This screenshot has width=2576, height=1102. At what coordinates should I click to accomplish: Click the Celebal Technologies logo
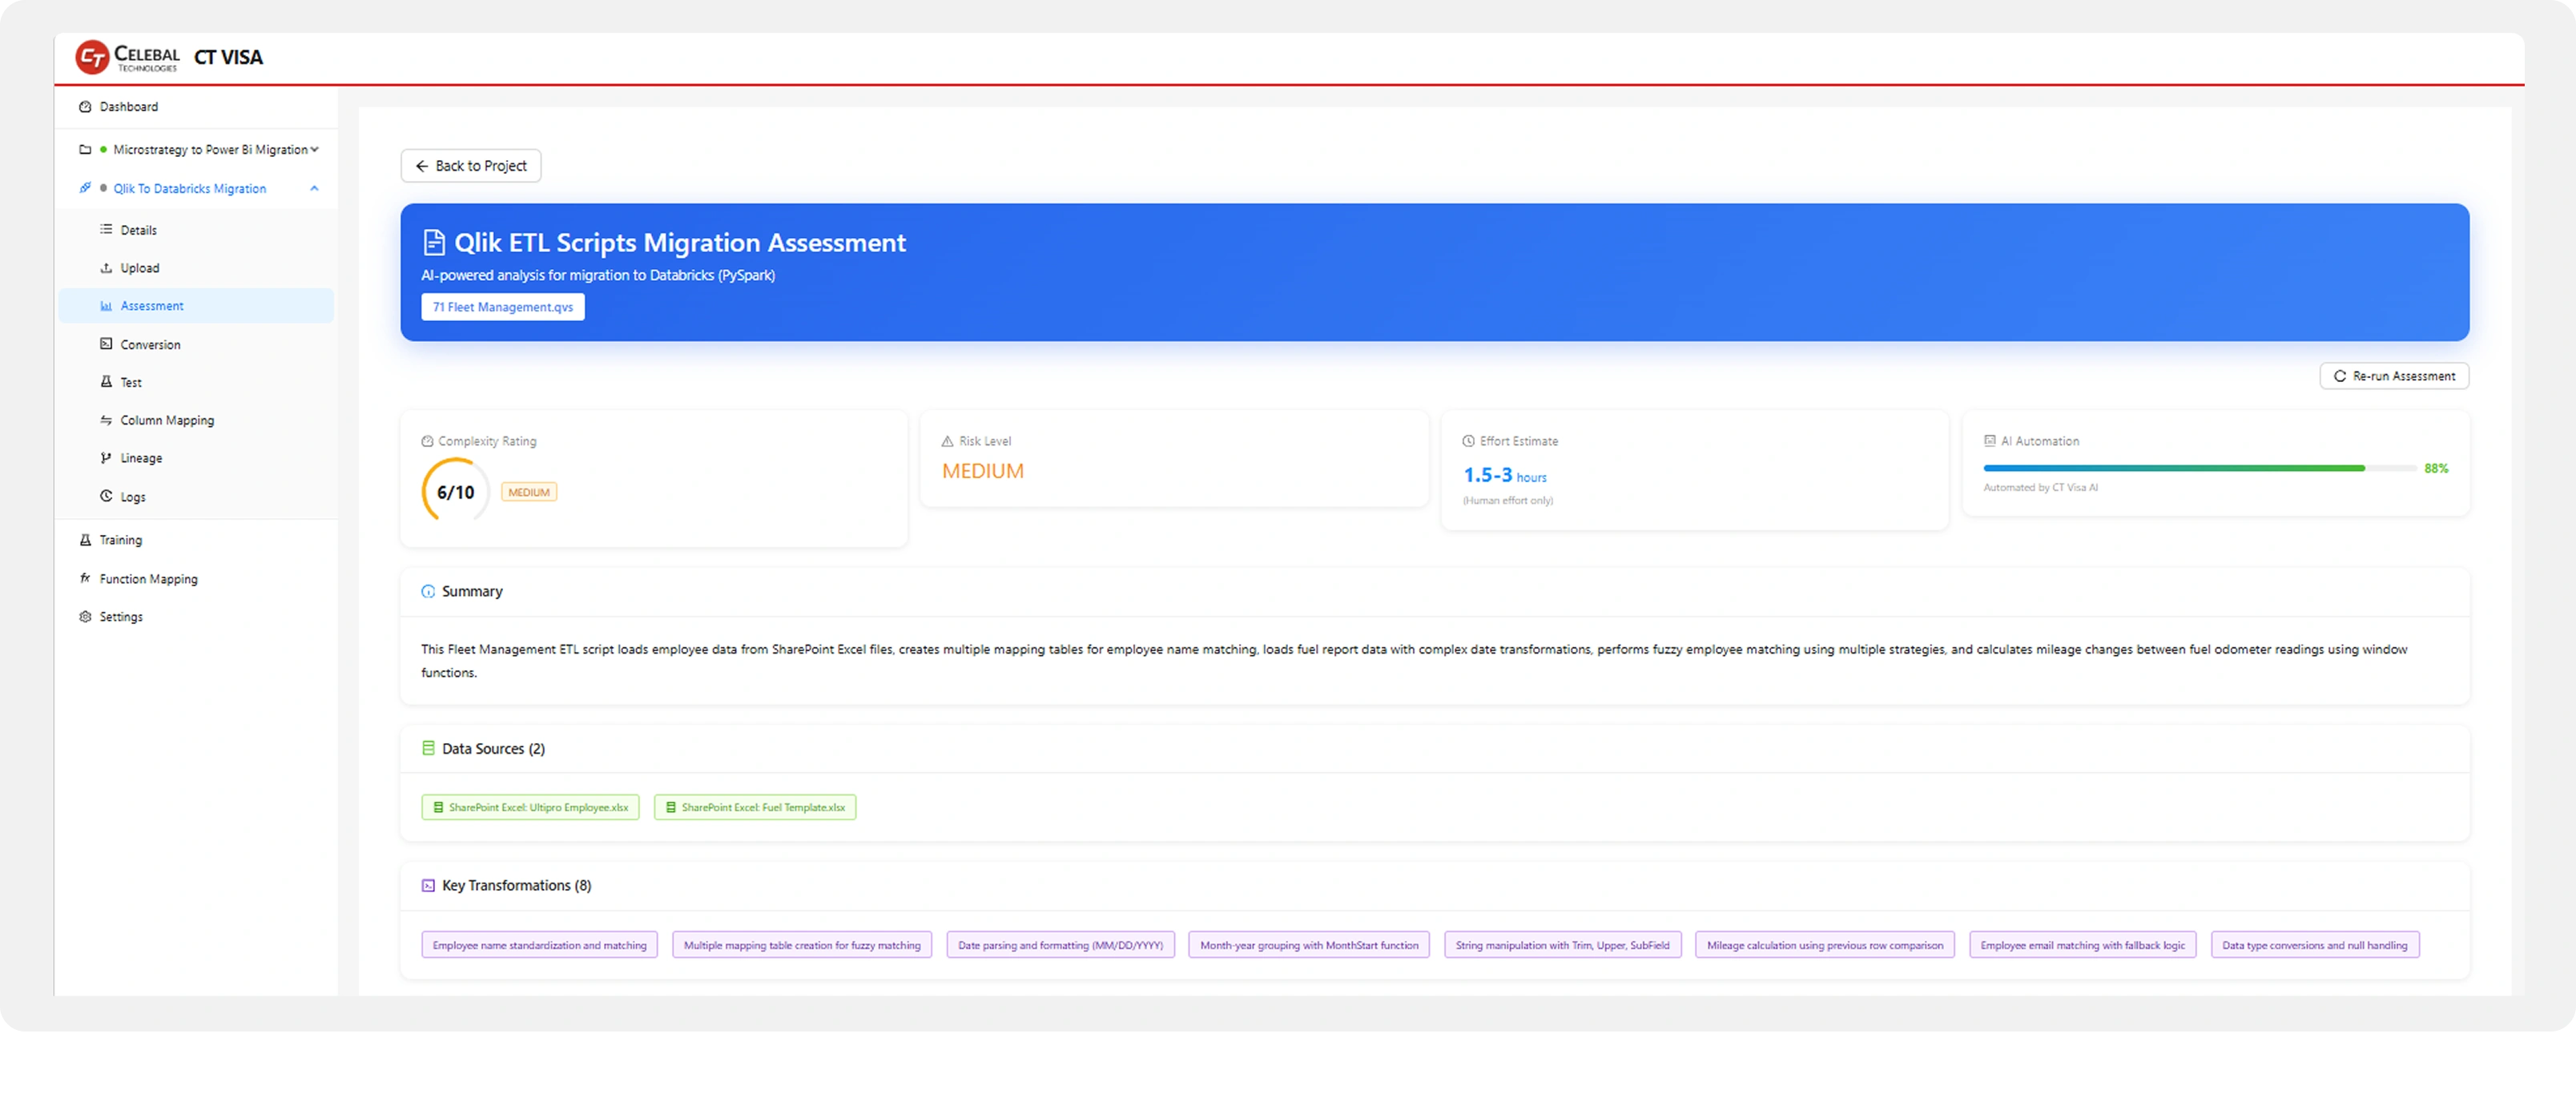128,57
